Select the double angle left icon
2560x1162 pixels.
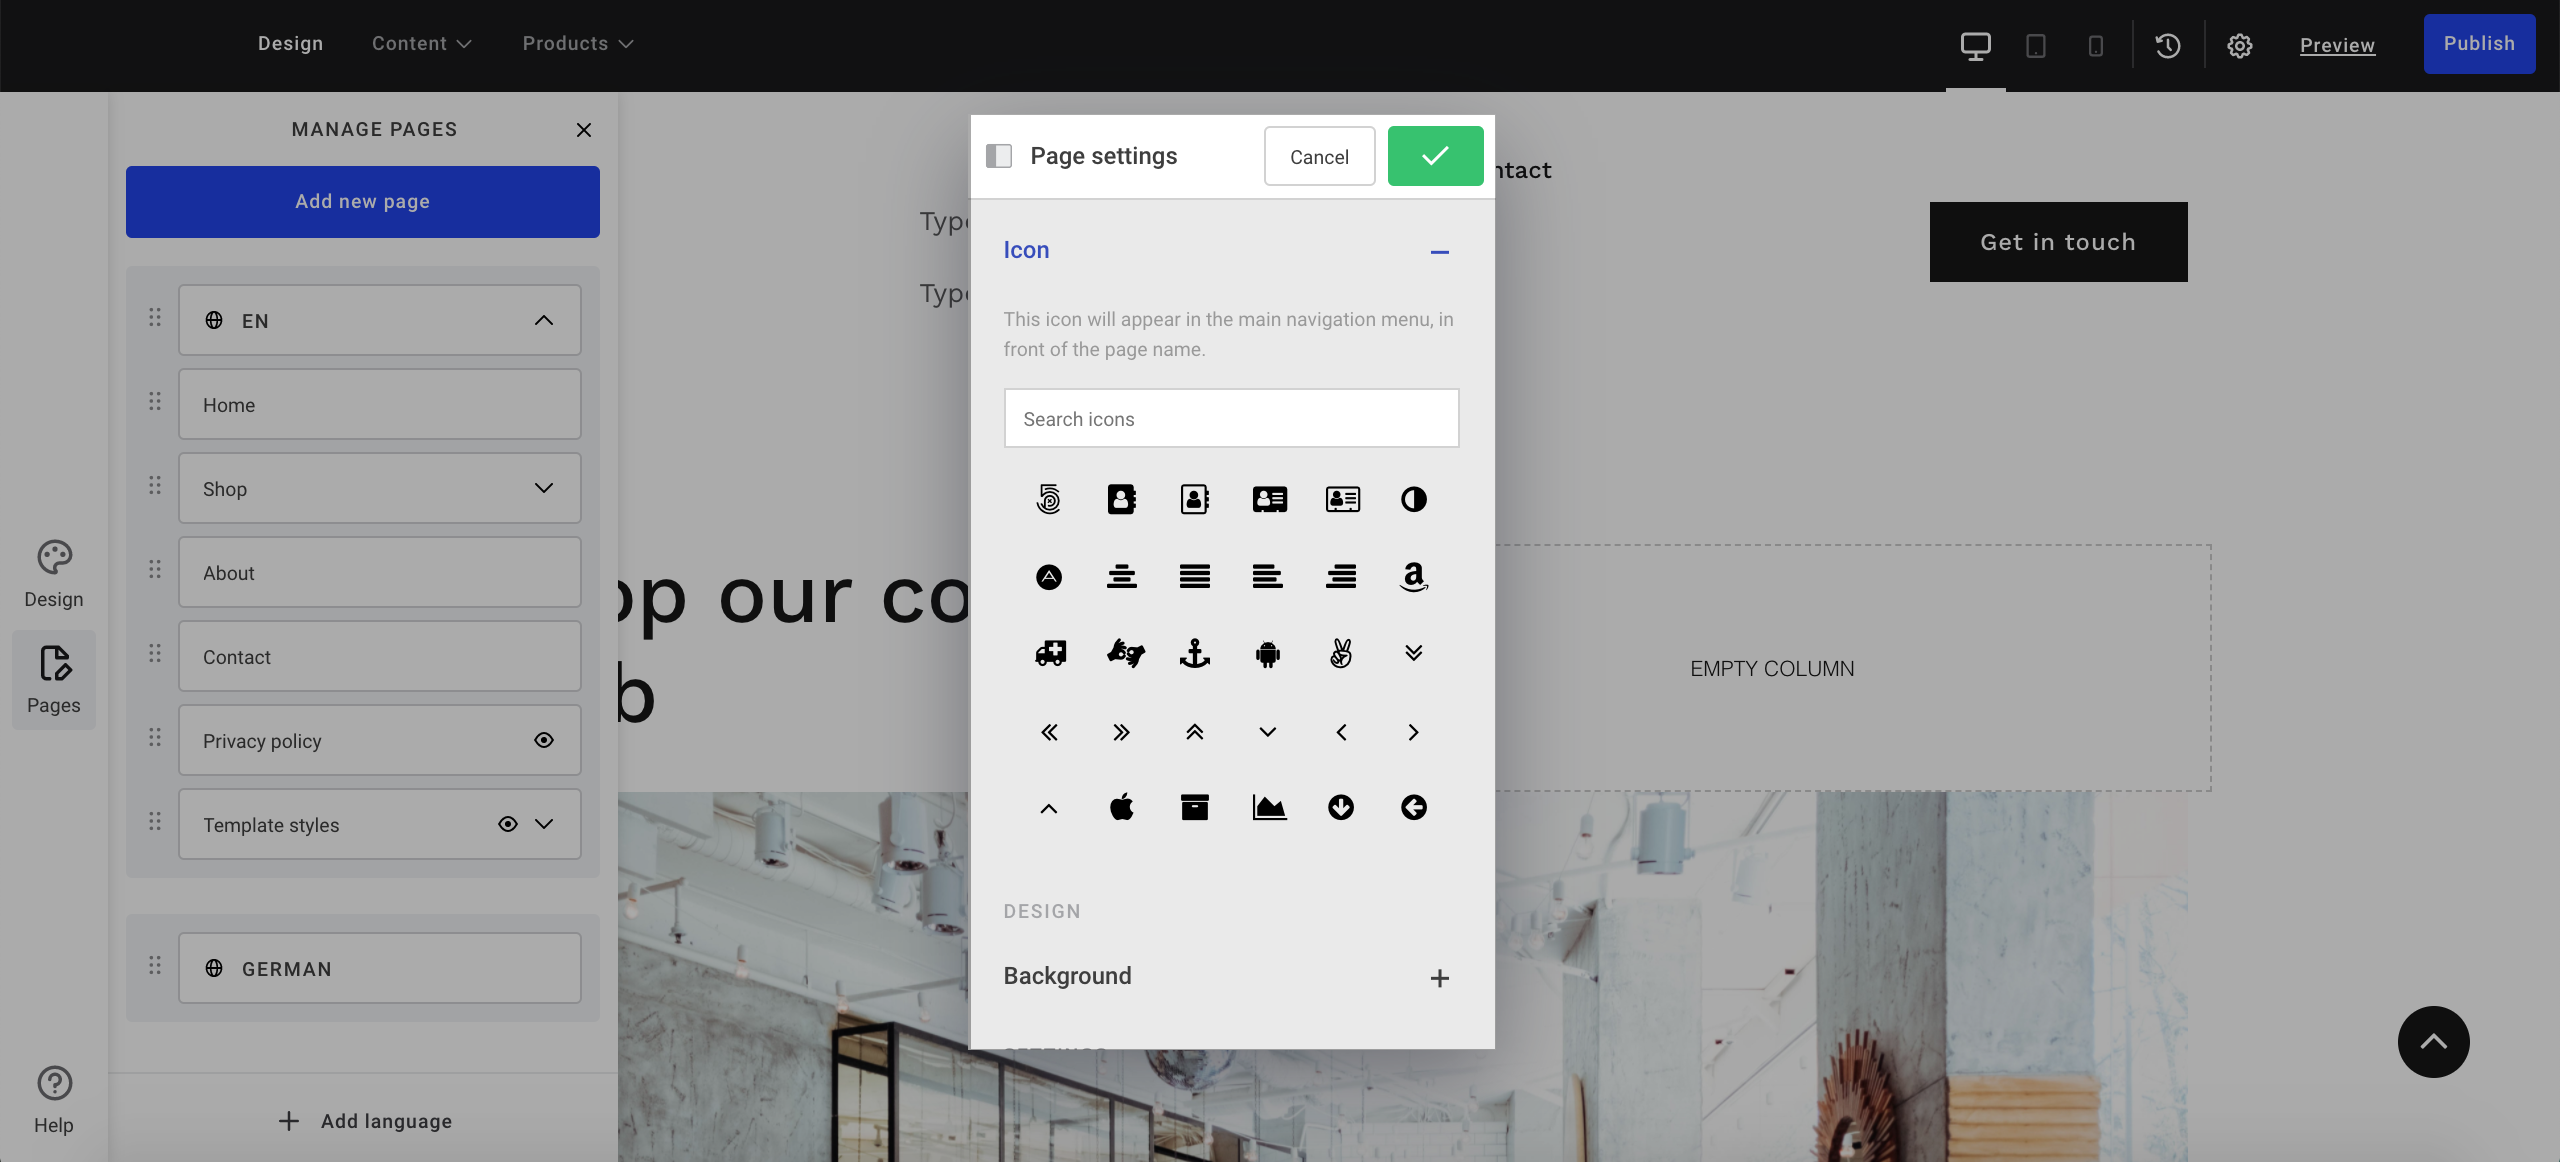tap(1049, 732)
